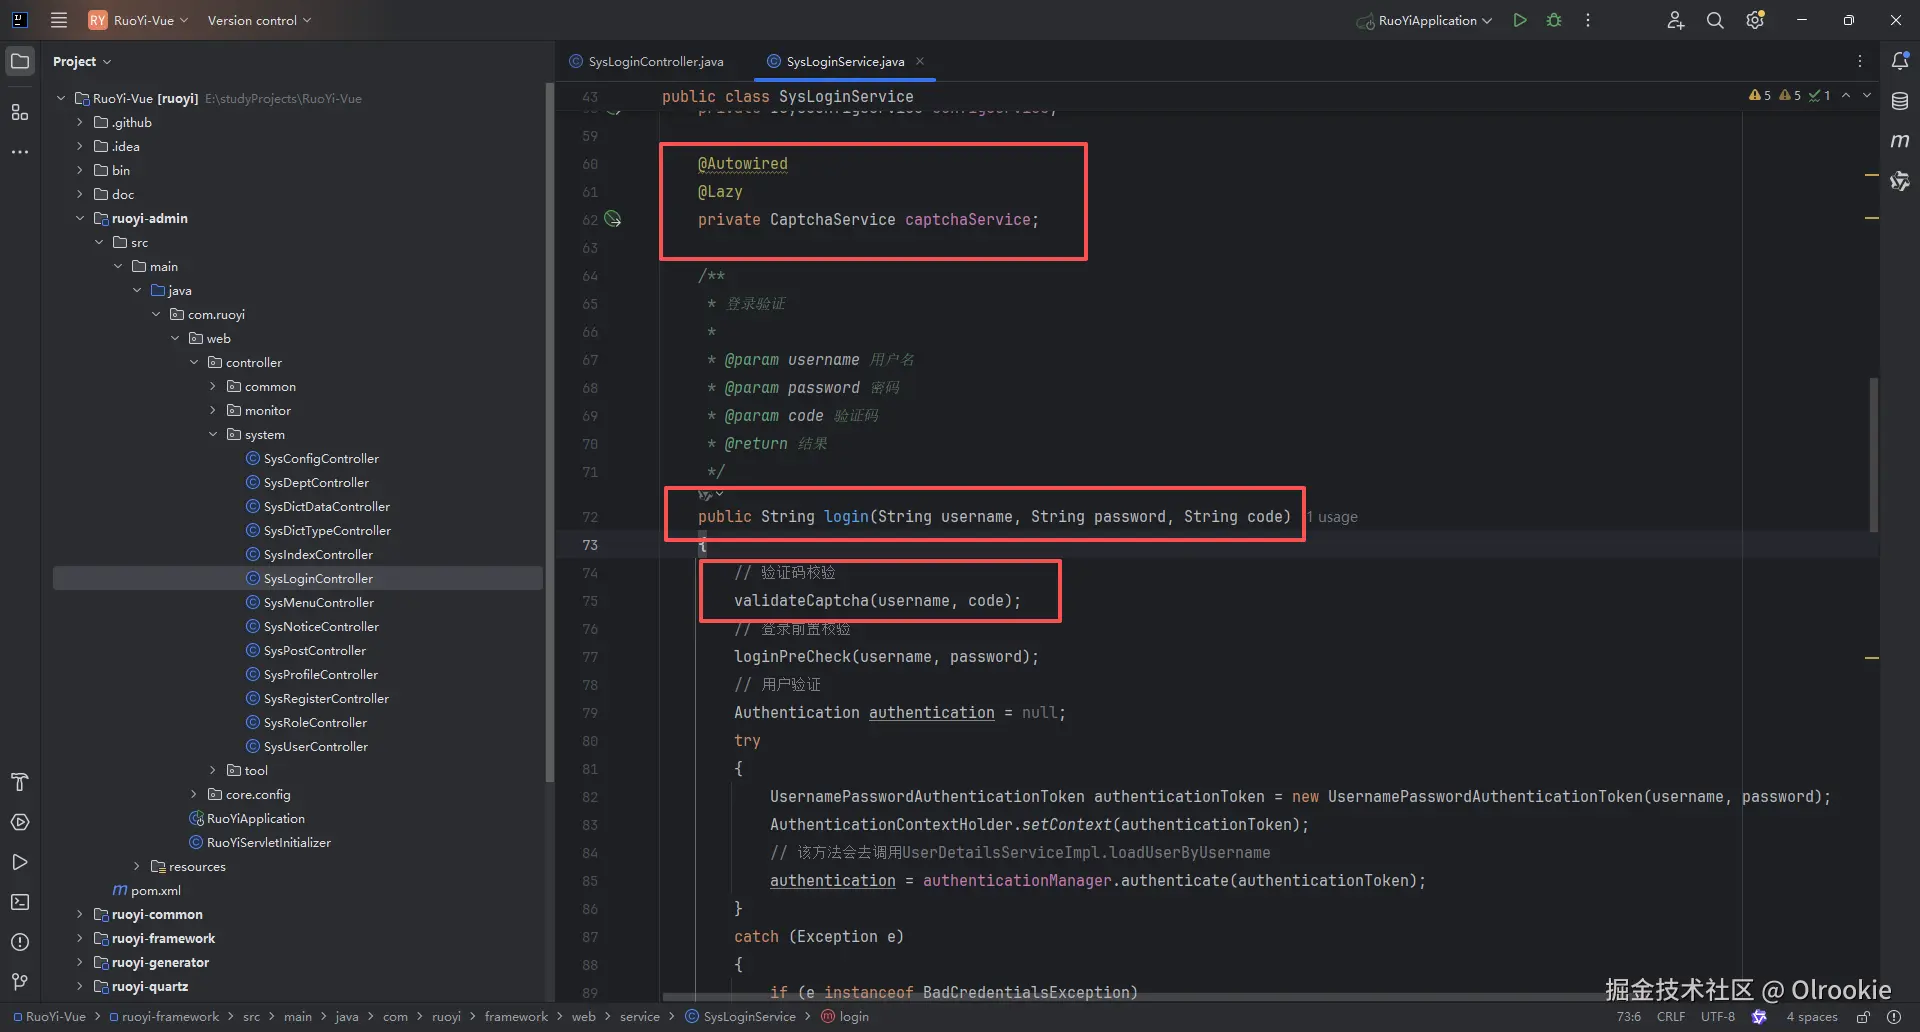This screenshot has height=1032, width=1920.
Task: Expand the ruoyi-framework module
Action: (x=80, y=938)
